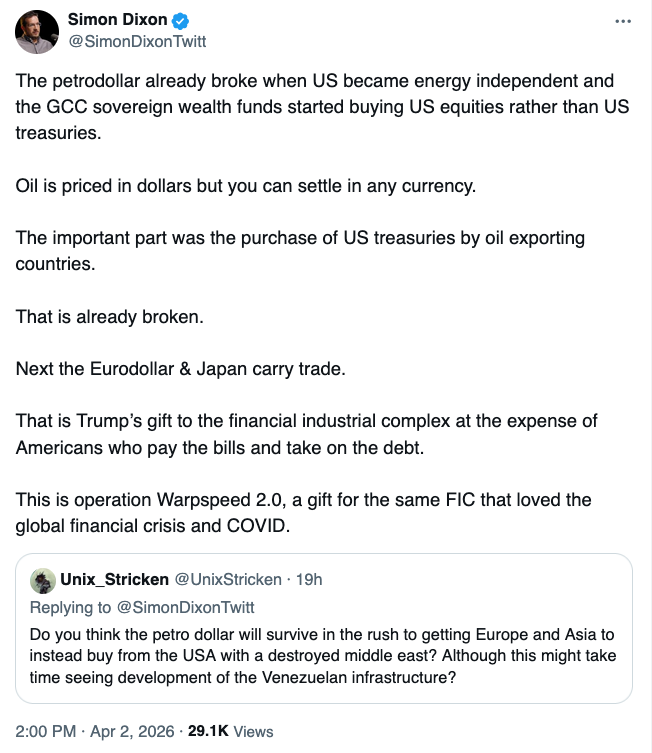Click the 'Next the Eurodollar & Japan' line
The width and height of the screenshot is (652, 753).
(x=180, y=369)
